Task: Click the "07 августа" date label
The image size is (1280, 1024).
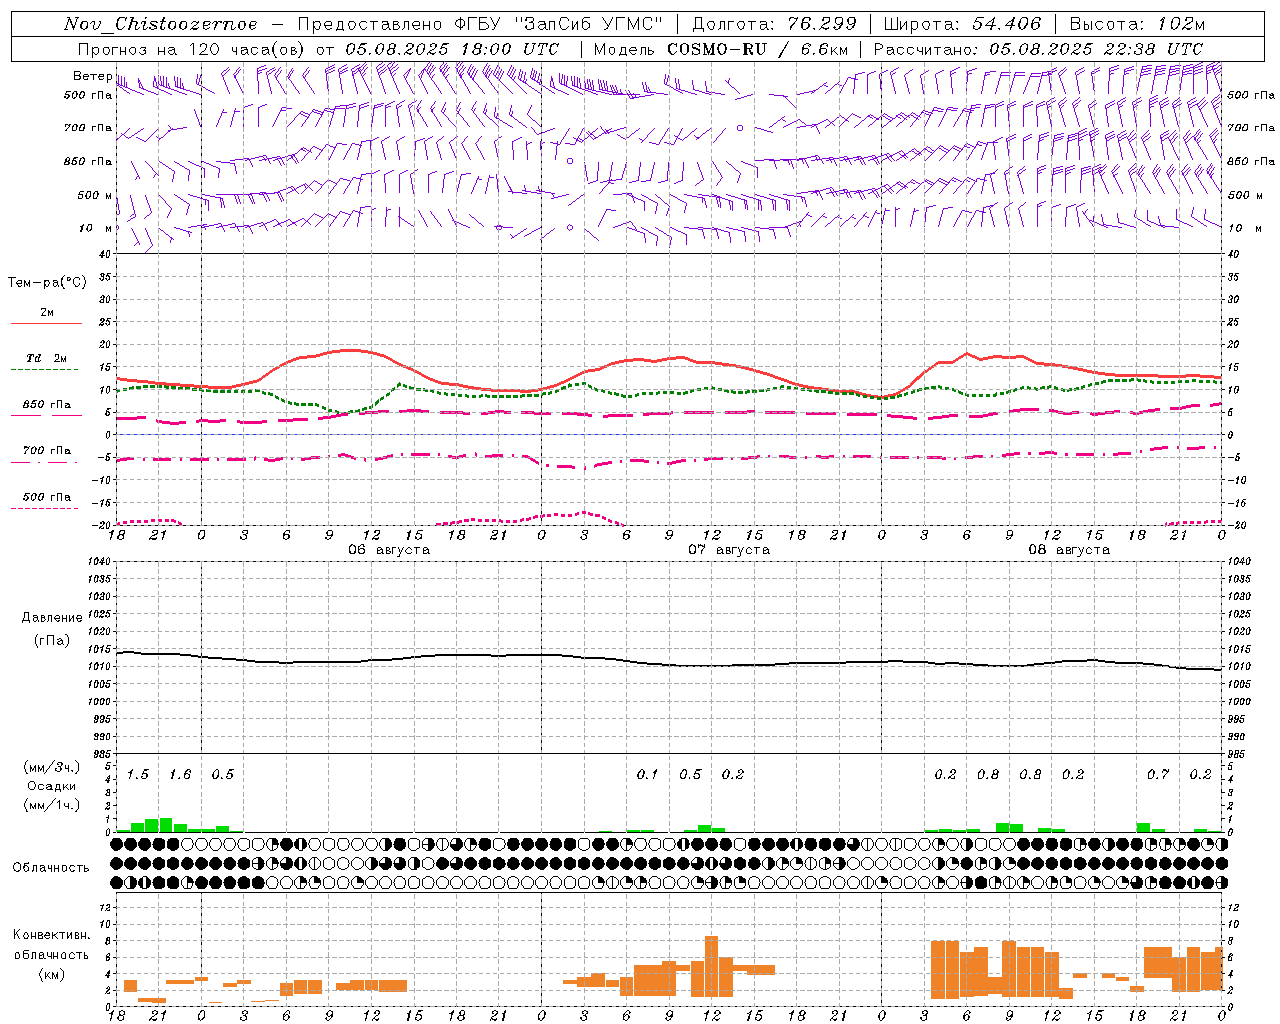Action: (729, 550)
